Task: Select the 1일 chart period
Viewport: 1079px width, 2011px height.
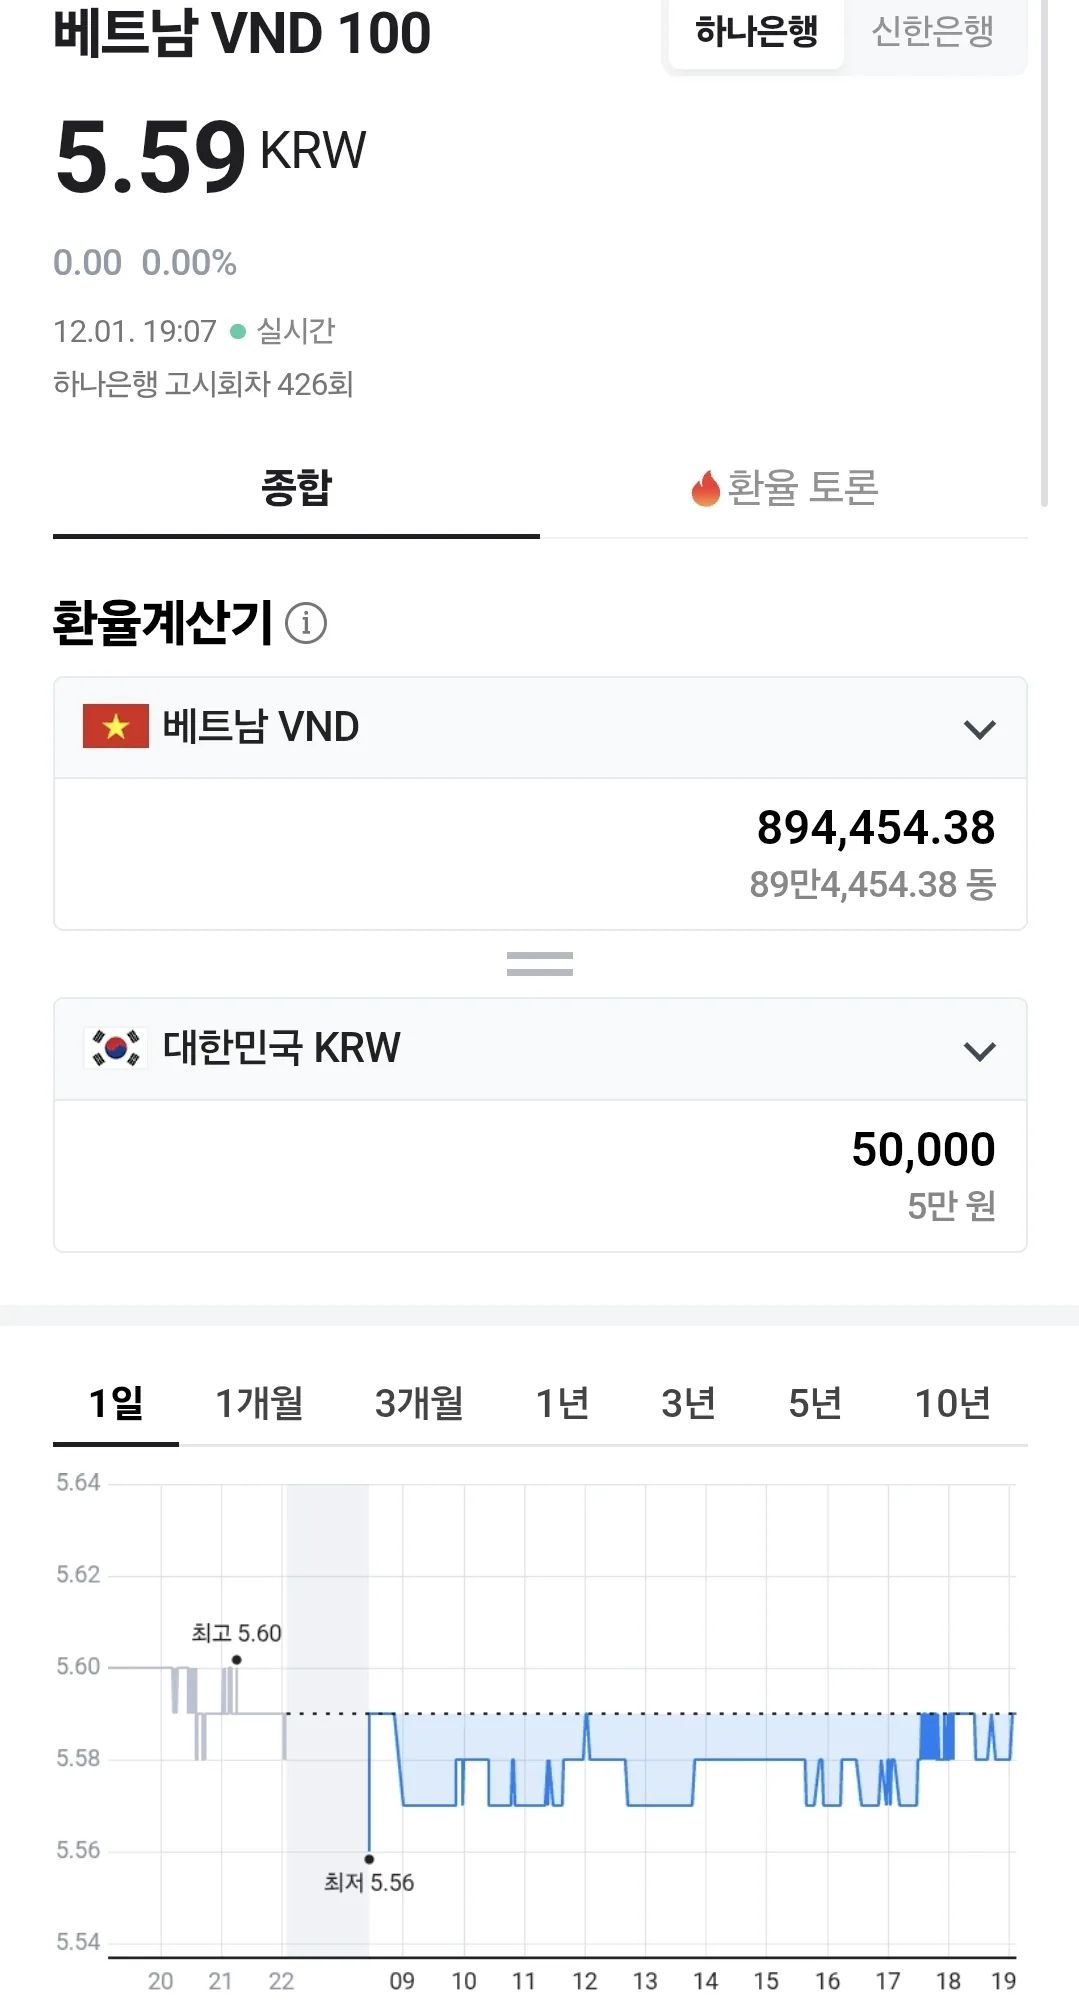Action: (116, 1403)
